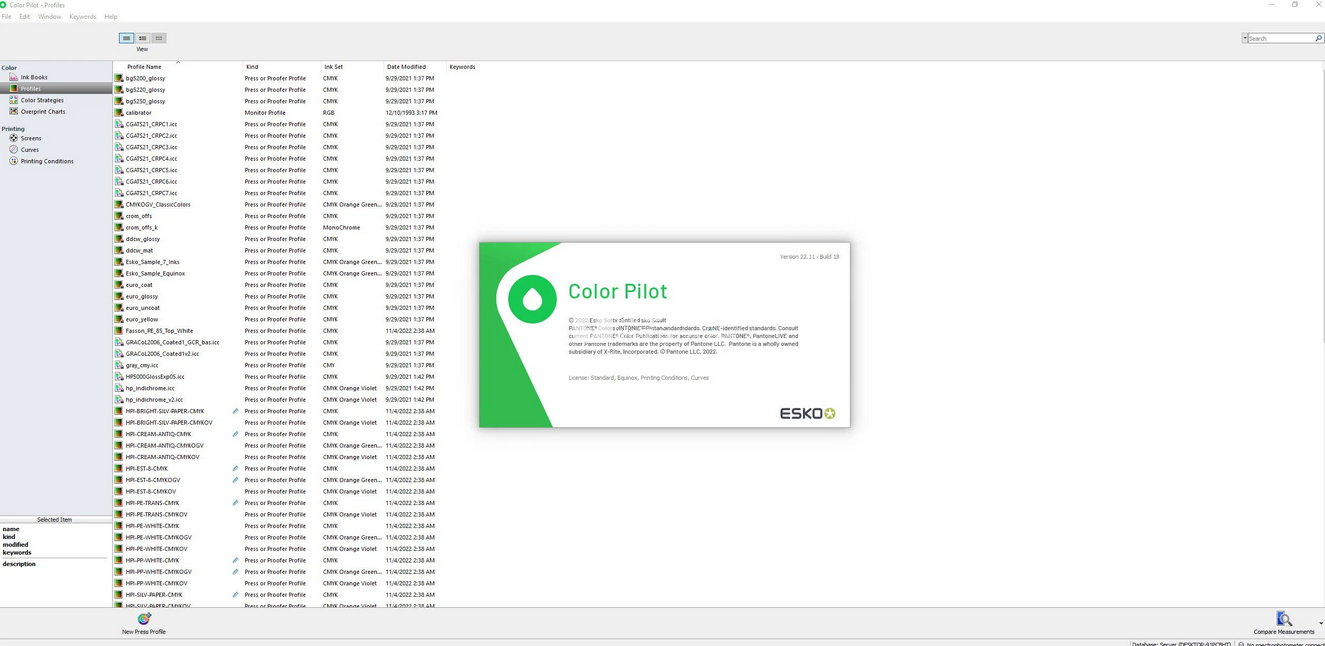Viewport: 1325px width, 646px height.
Task: Open the Help menu
Action: [x=111, y=17]
